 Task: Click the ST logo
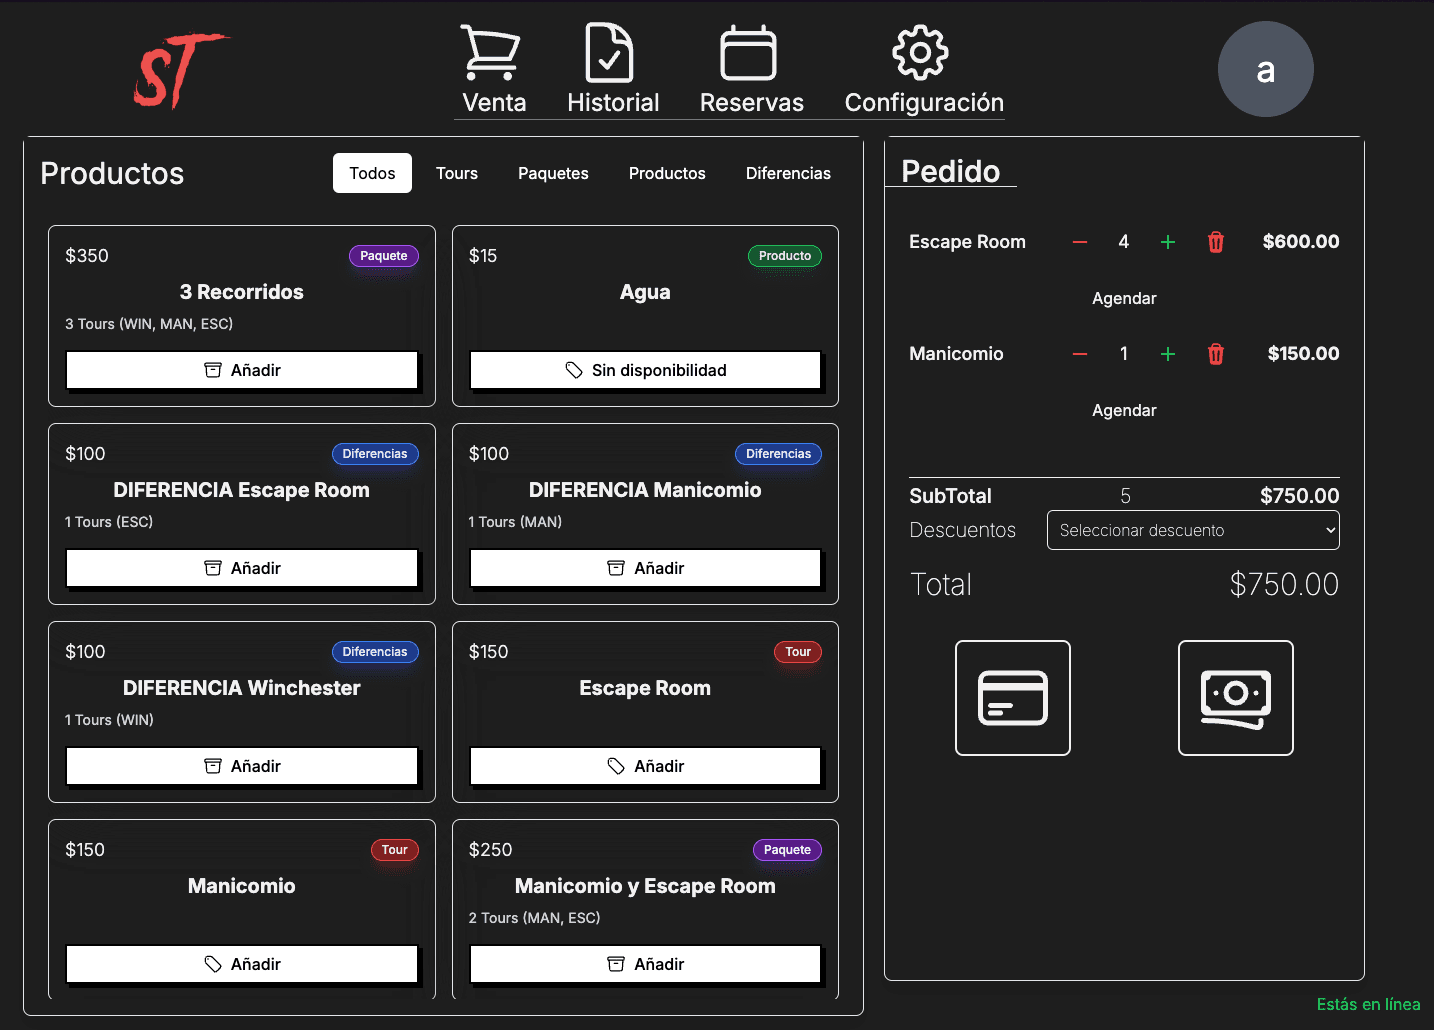click(181, 69)
